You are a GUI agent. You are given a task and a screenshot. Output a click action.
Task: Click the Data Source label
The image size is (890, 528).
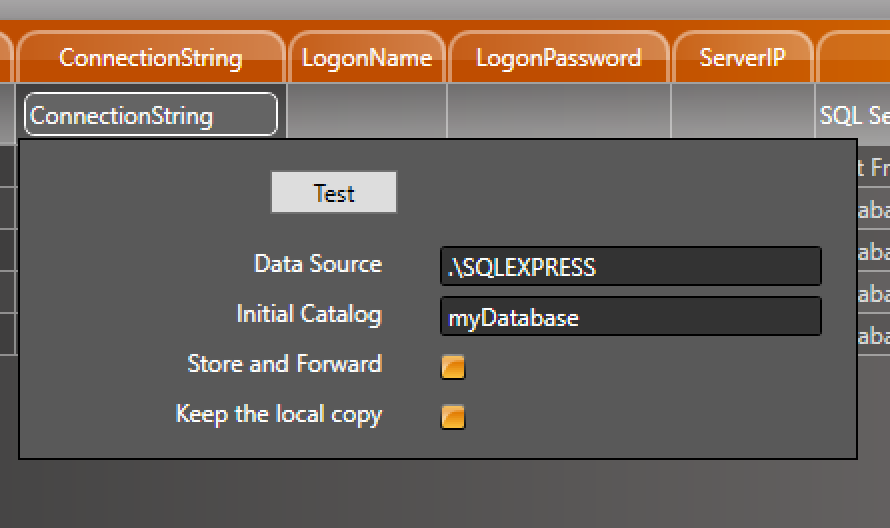tap(318, 264)
